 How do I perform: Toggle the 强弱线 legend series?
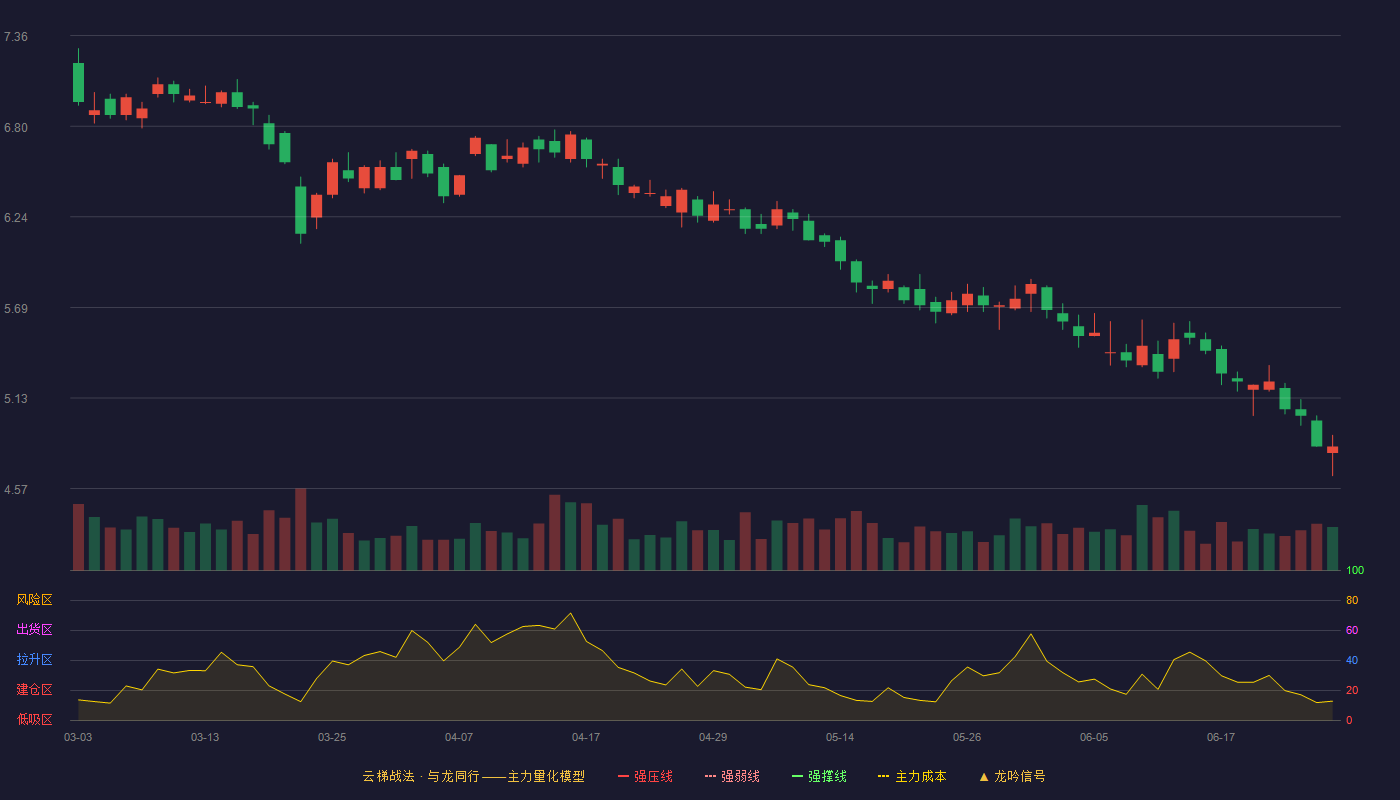coord(732,776)
